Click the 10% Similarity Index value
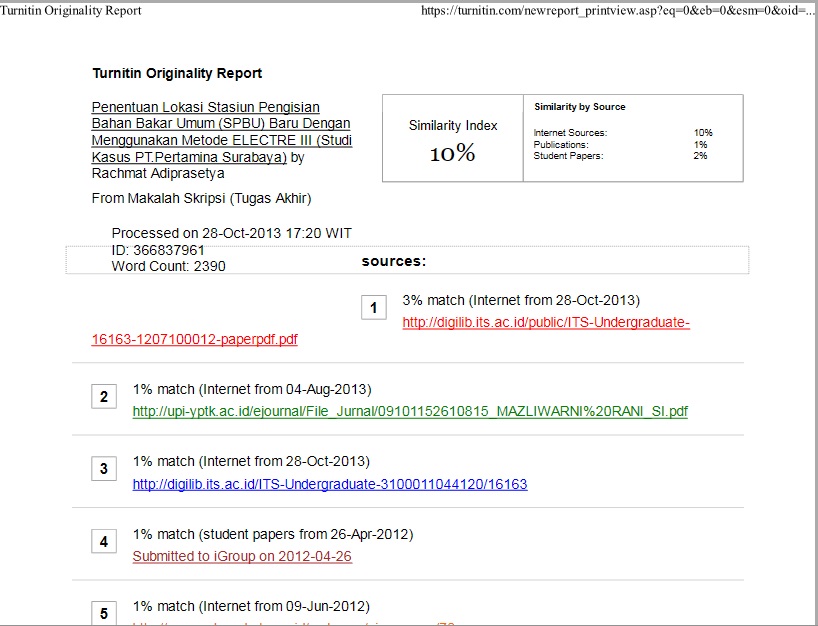The width and height of the screenshot is (818, 626). (x=452, y=154)
